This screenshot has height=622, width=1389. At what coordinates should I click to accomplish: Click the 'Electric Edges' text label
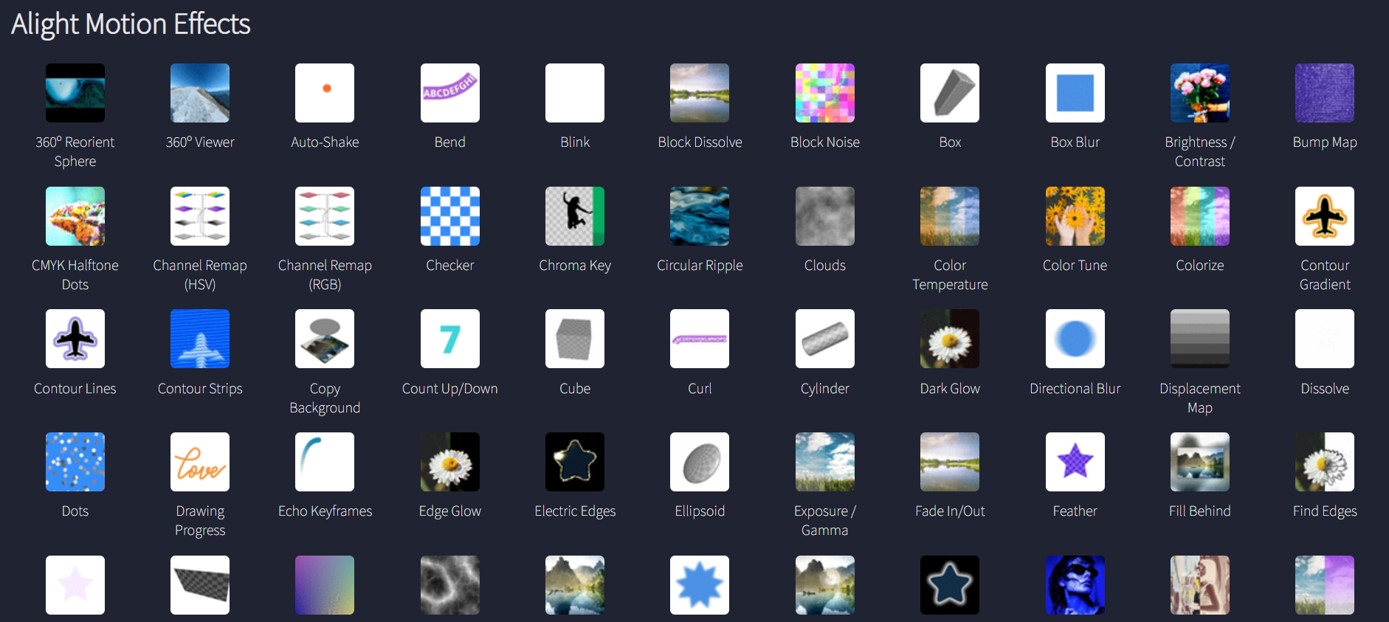[575, 511]
